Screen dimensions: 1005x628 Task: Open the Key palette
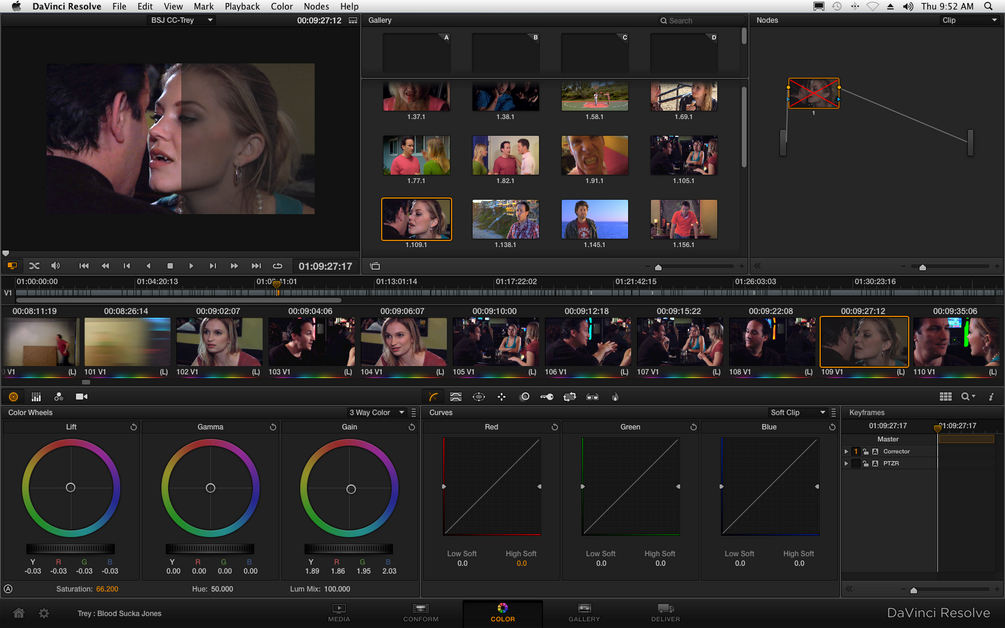[x=548, y=396]
